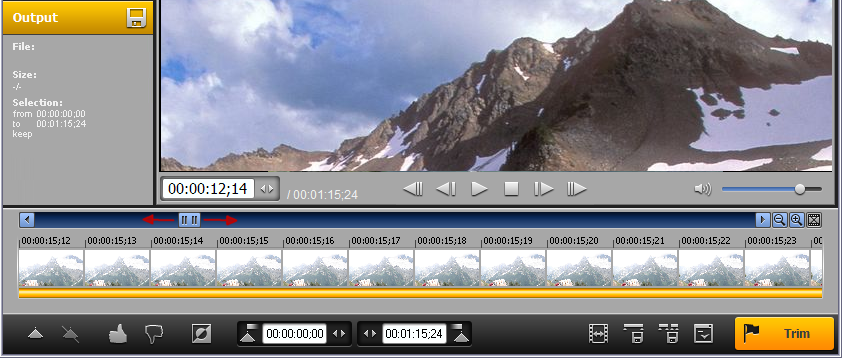Select the timeline thumbnail at 00:00:15;17
The height and width of the screenshot is (360, 844).
click(382, 267)
